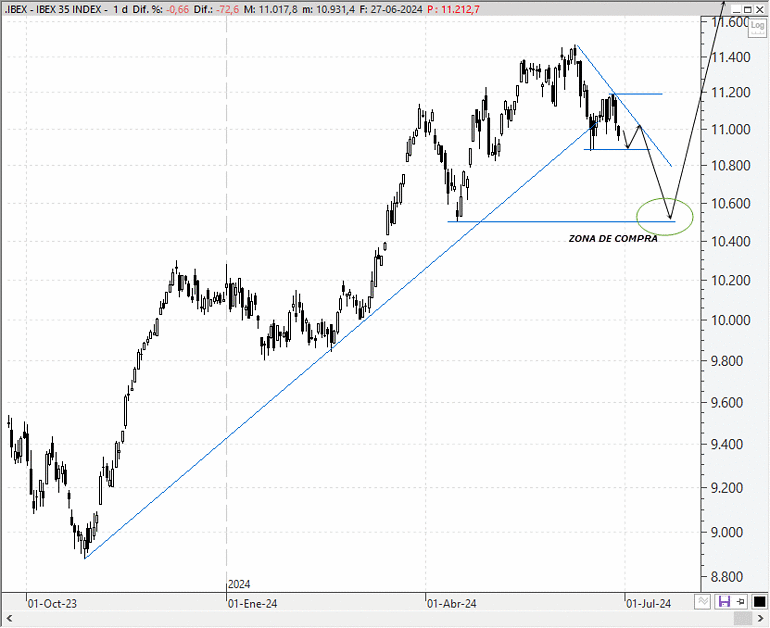
Task: Click the double chevron collapse button
Action: [703, 601]
